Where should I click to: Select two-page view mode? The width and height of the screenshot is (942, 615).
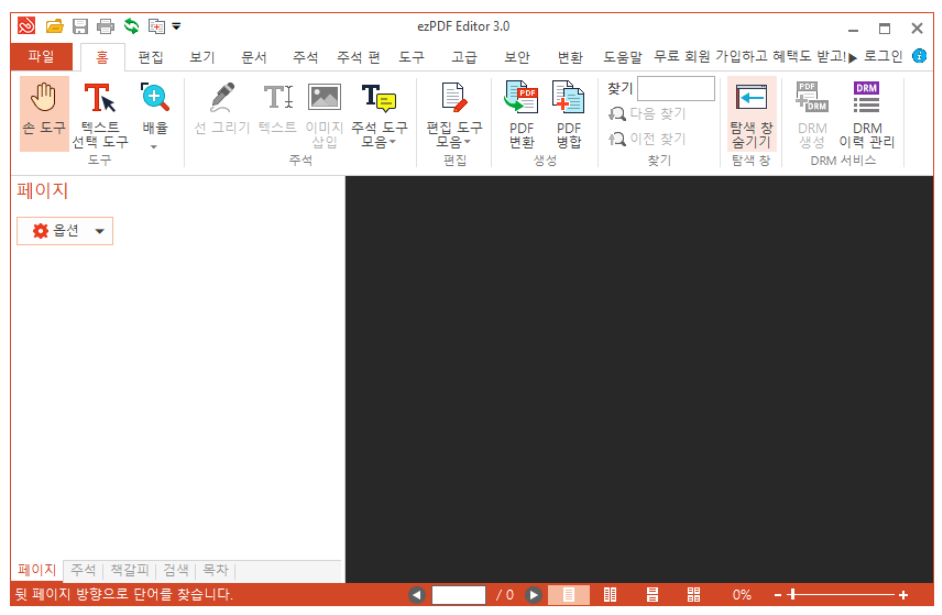tap(610, 595)
